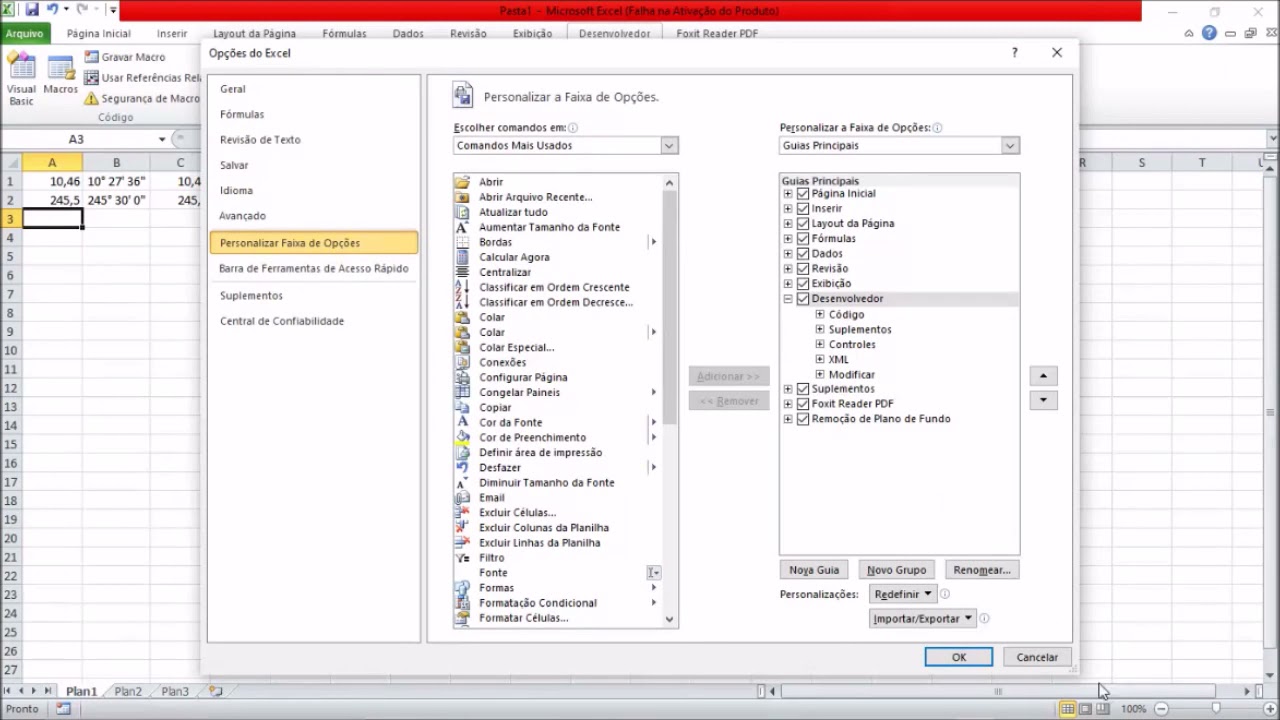The height and width of the screenshot is (720, 1280).
Task: Expand the XML group in tree
Action: tap(820, 359)
